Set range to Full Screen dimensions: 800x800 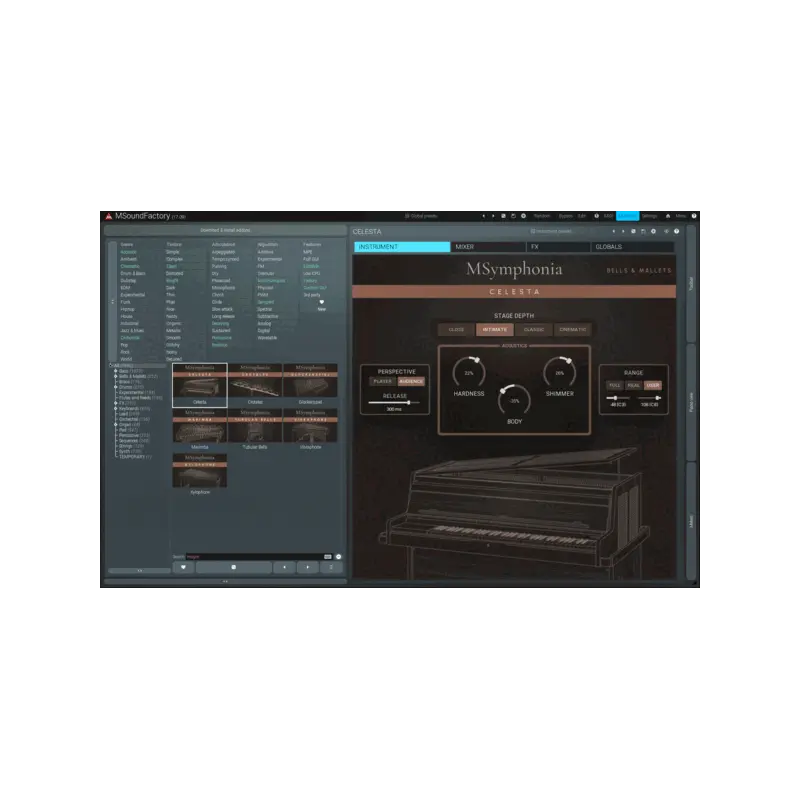tap(615, 385)
